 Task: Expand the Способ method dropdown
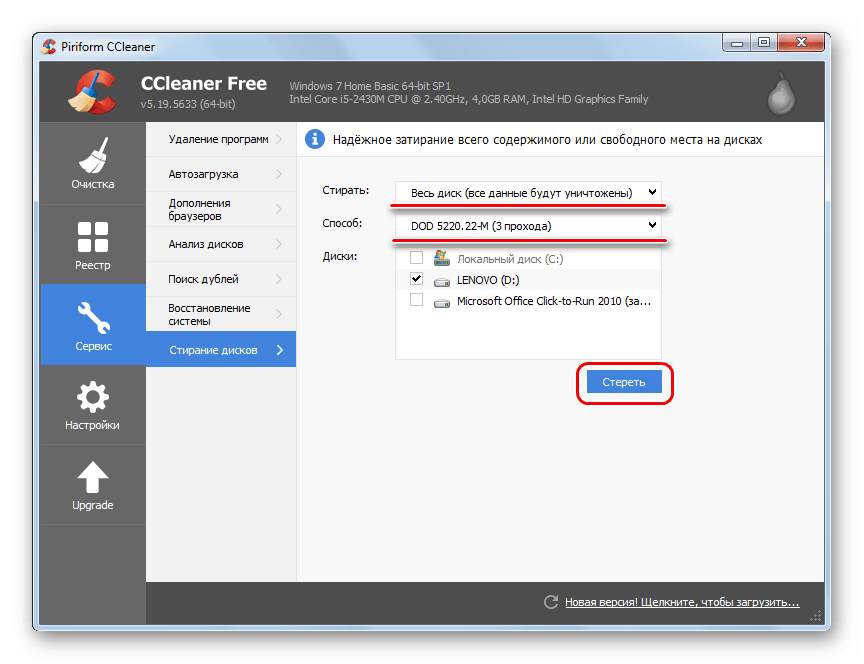[528, 226]
